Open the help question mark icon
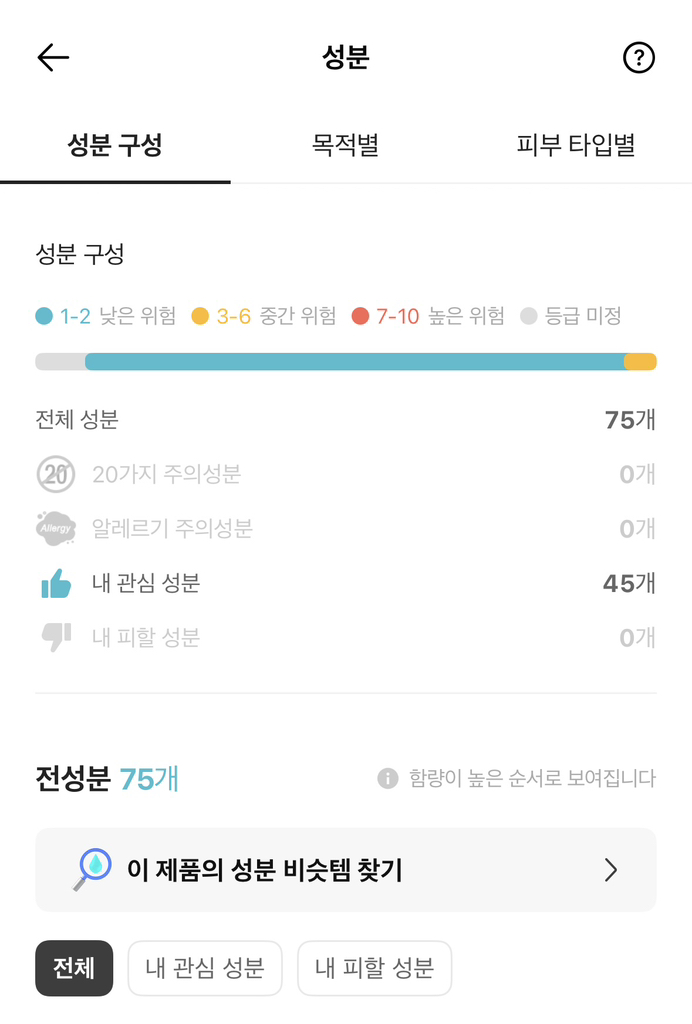692x1024 pixels. (x=639, y=57)
